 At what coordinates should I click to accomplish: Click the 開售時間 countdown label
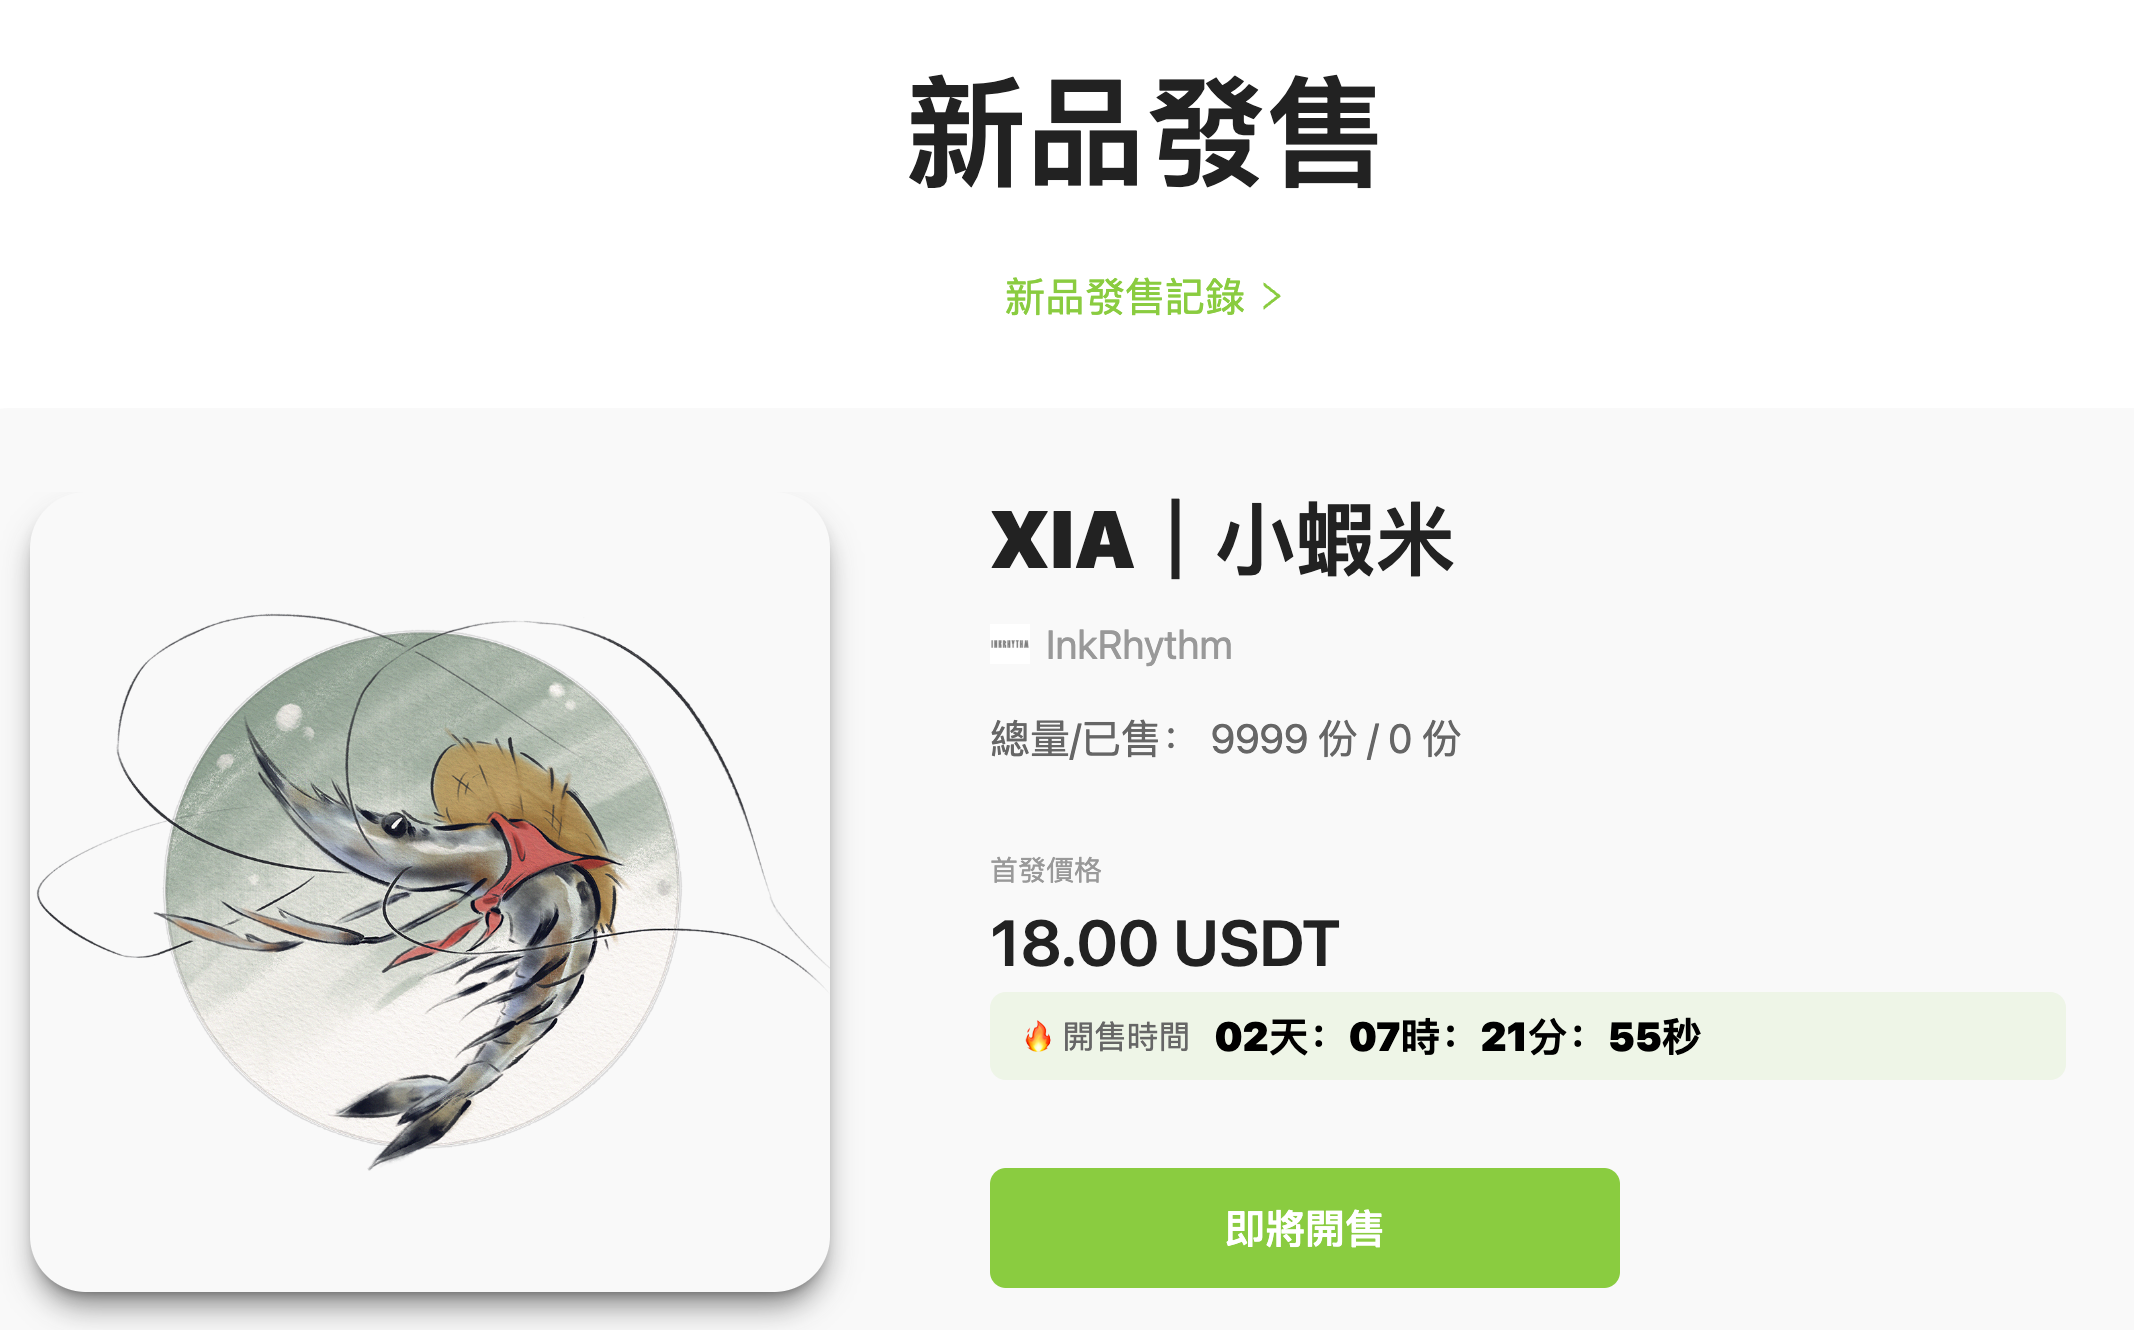click(1126, 1037)
